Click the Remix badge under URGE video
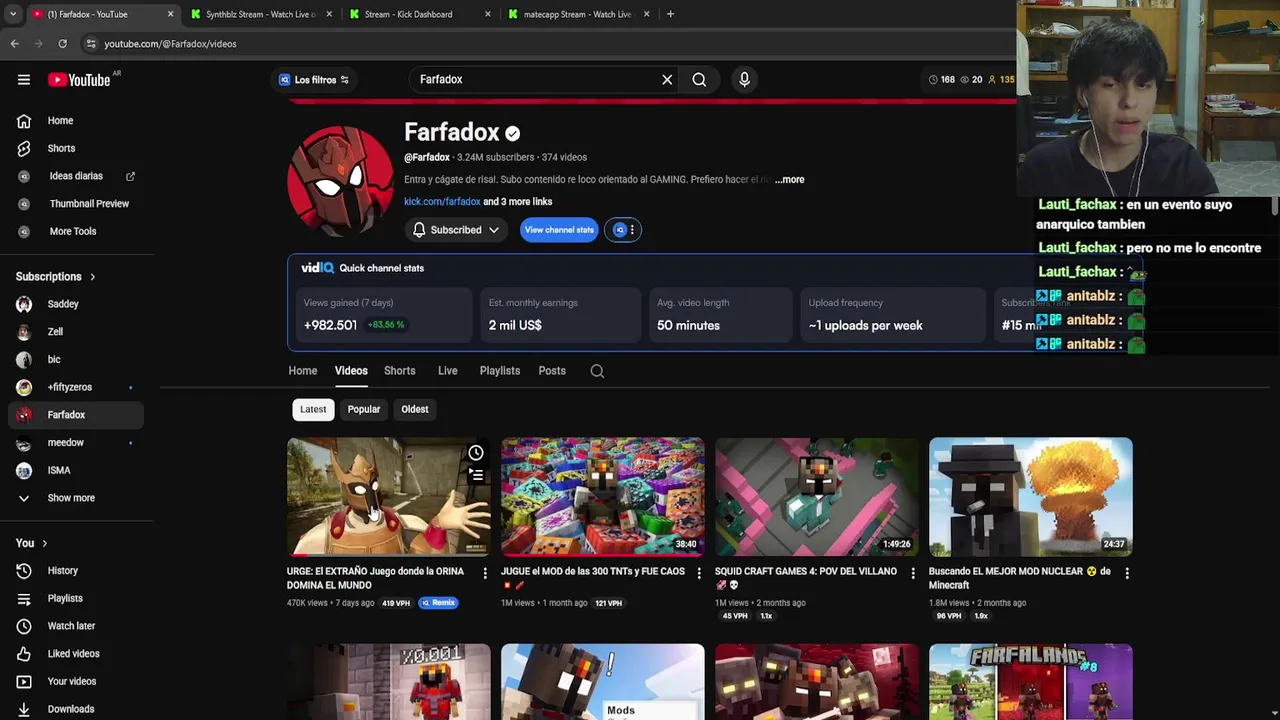The height and width of the screenshot is (720, 1280). 438,603
